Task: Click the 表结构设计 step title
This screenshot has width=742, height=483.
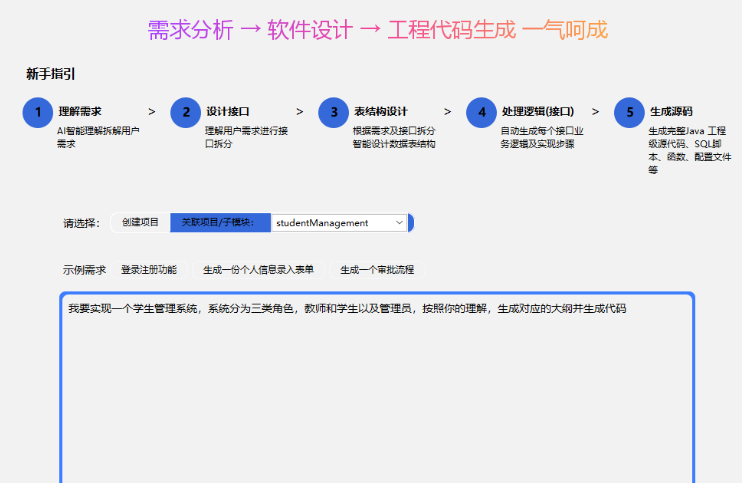Action: pos(381,112)
